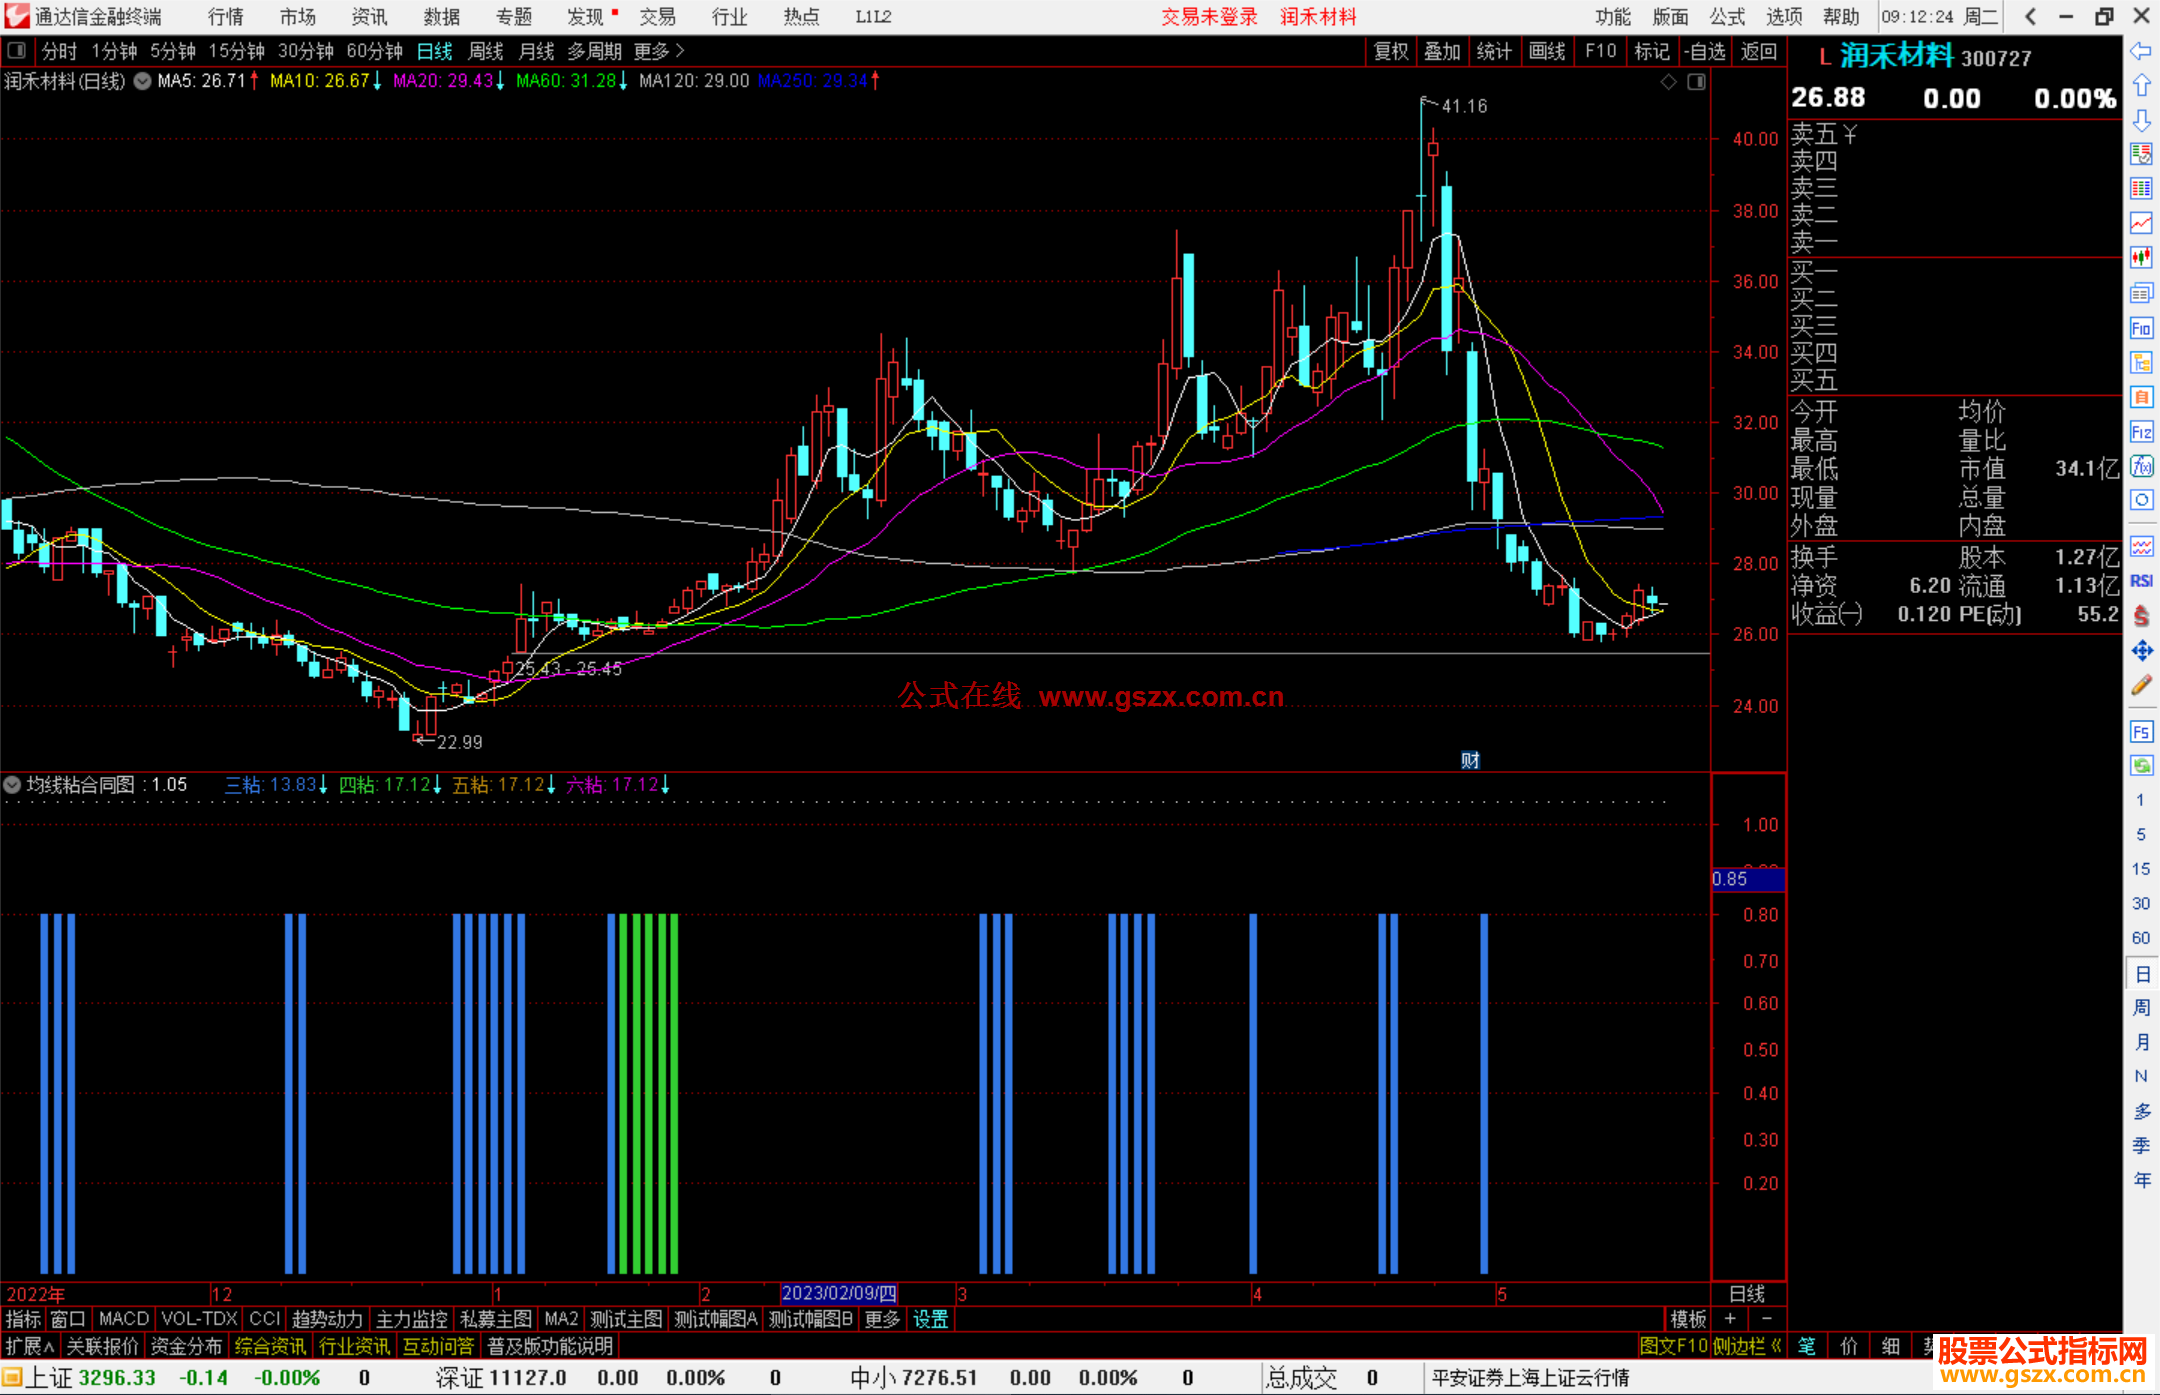Click the F10 info icon in right sidebar
Screen dimensions: 2160x1395
coord(2141,329)
